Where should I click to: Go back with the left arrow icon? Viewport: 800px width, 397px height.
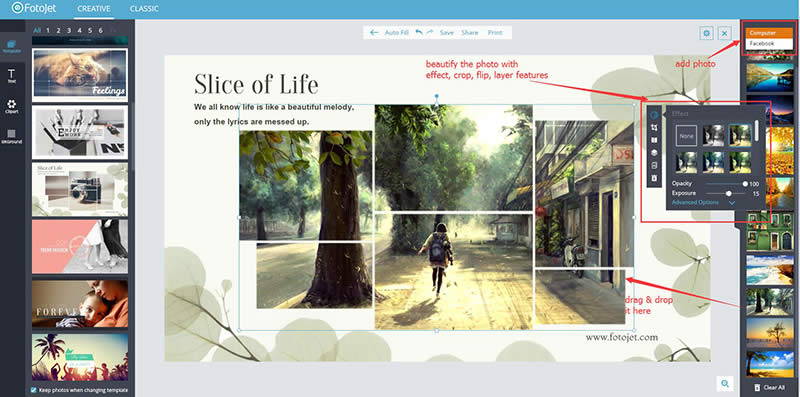(374, 33)
